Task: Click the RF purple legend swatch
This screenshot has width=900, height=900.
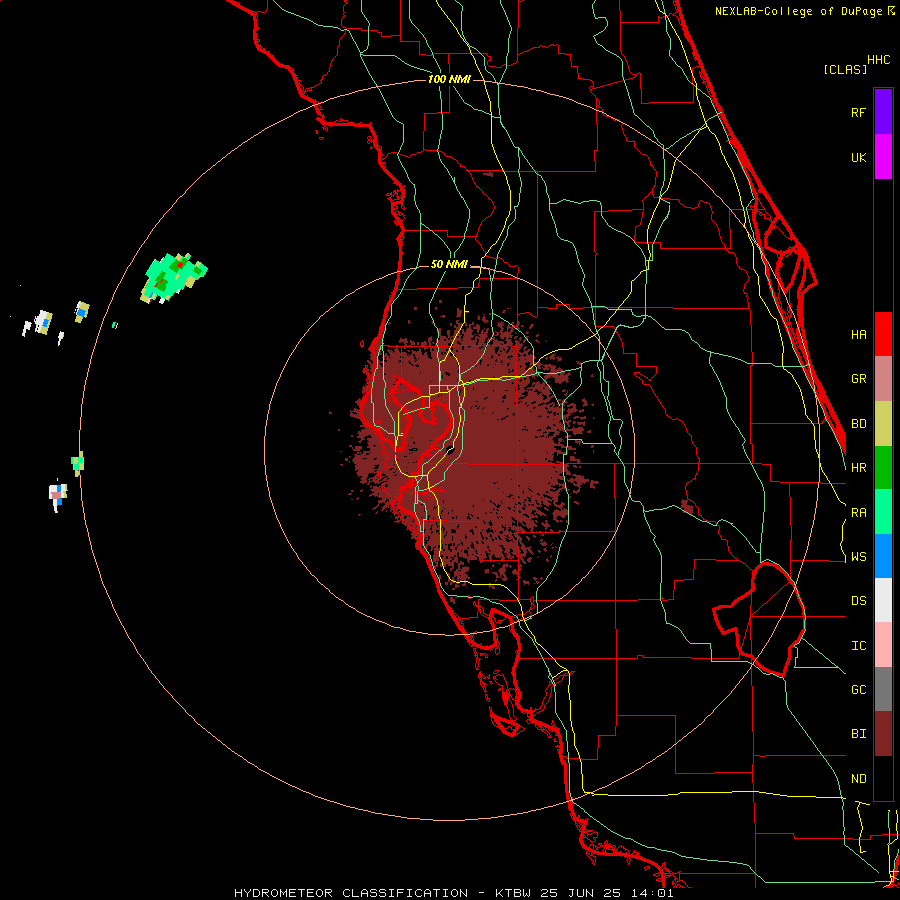Action: (883, 112)
